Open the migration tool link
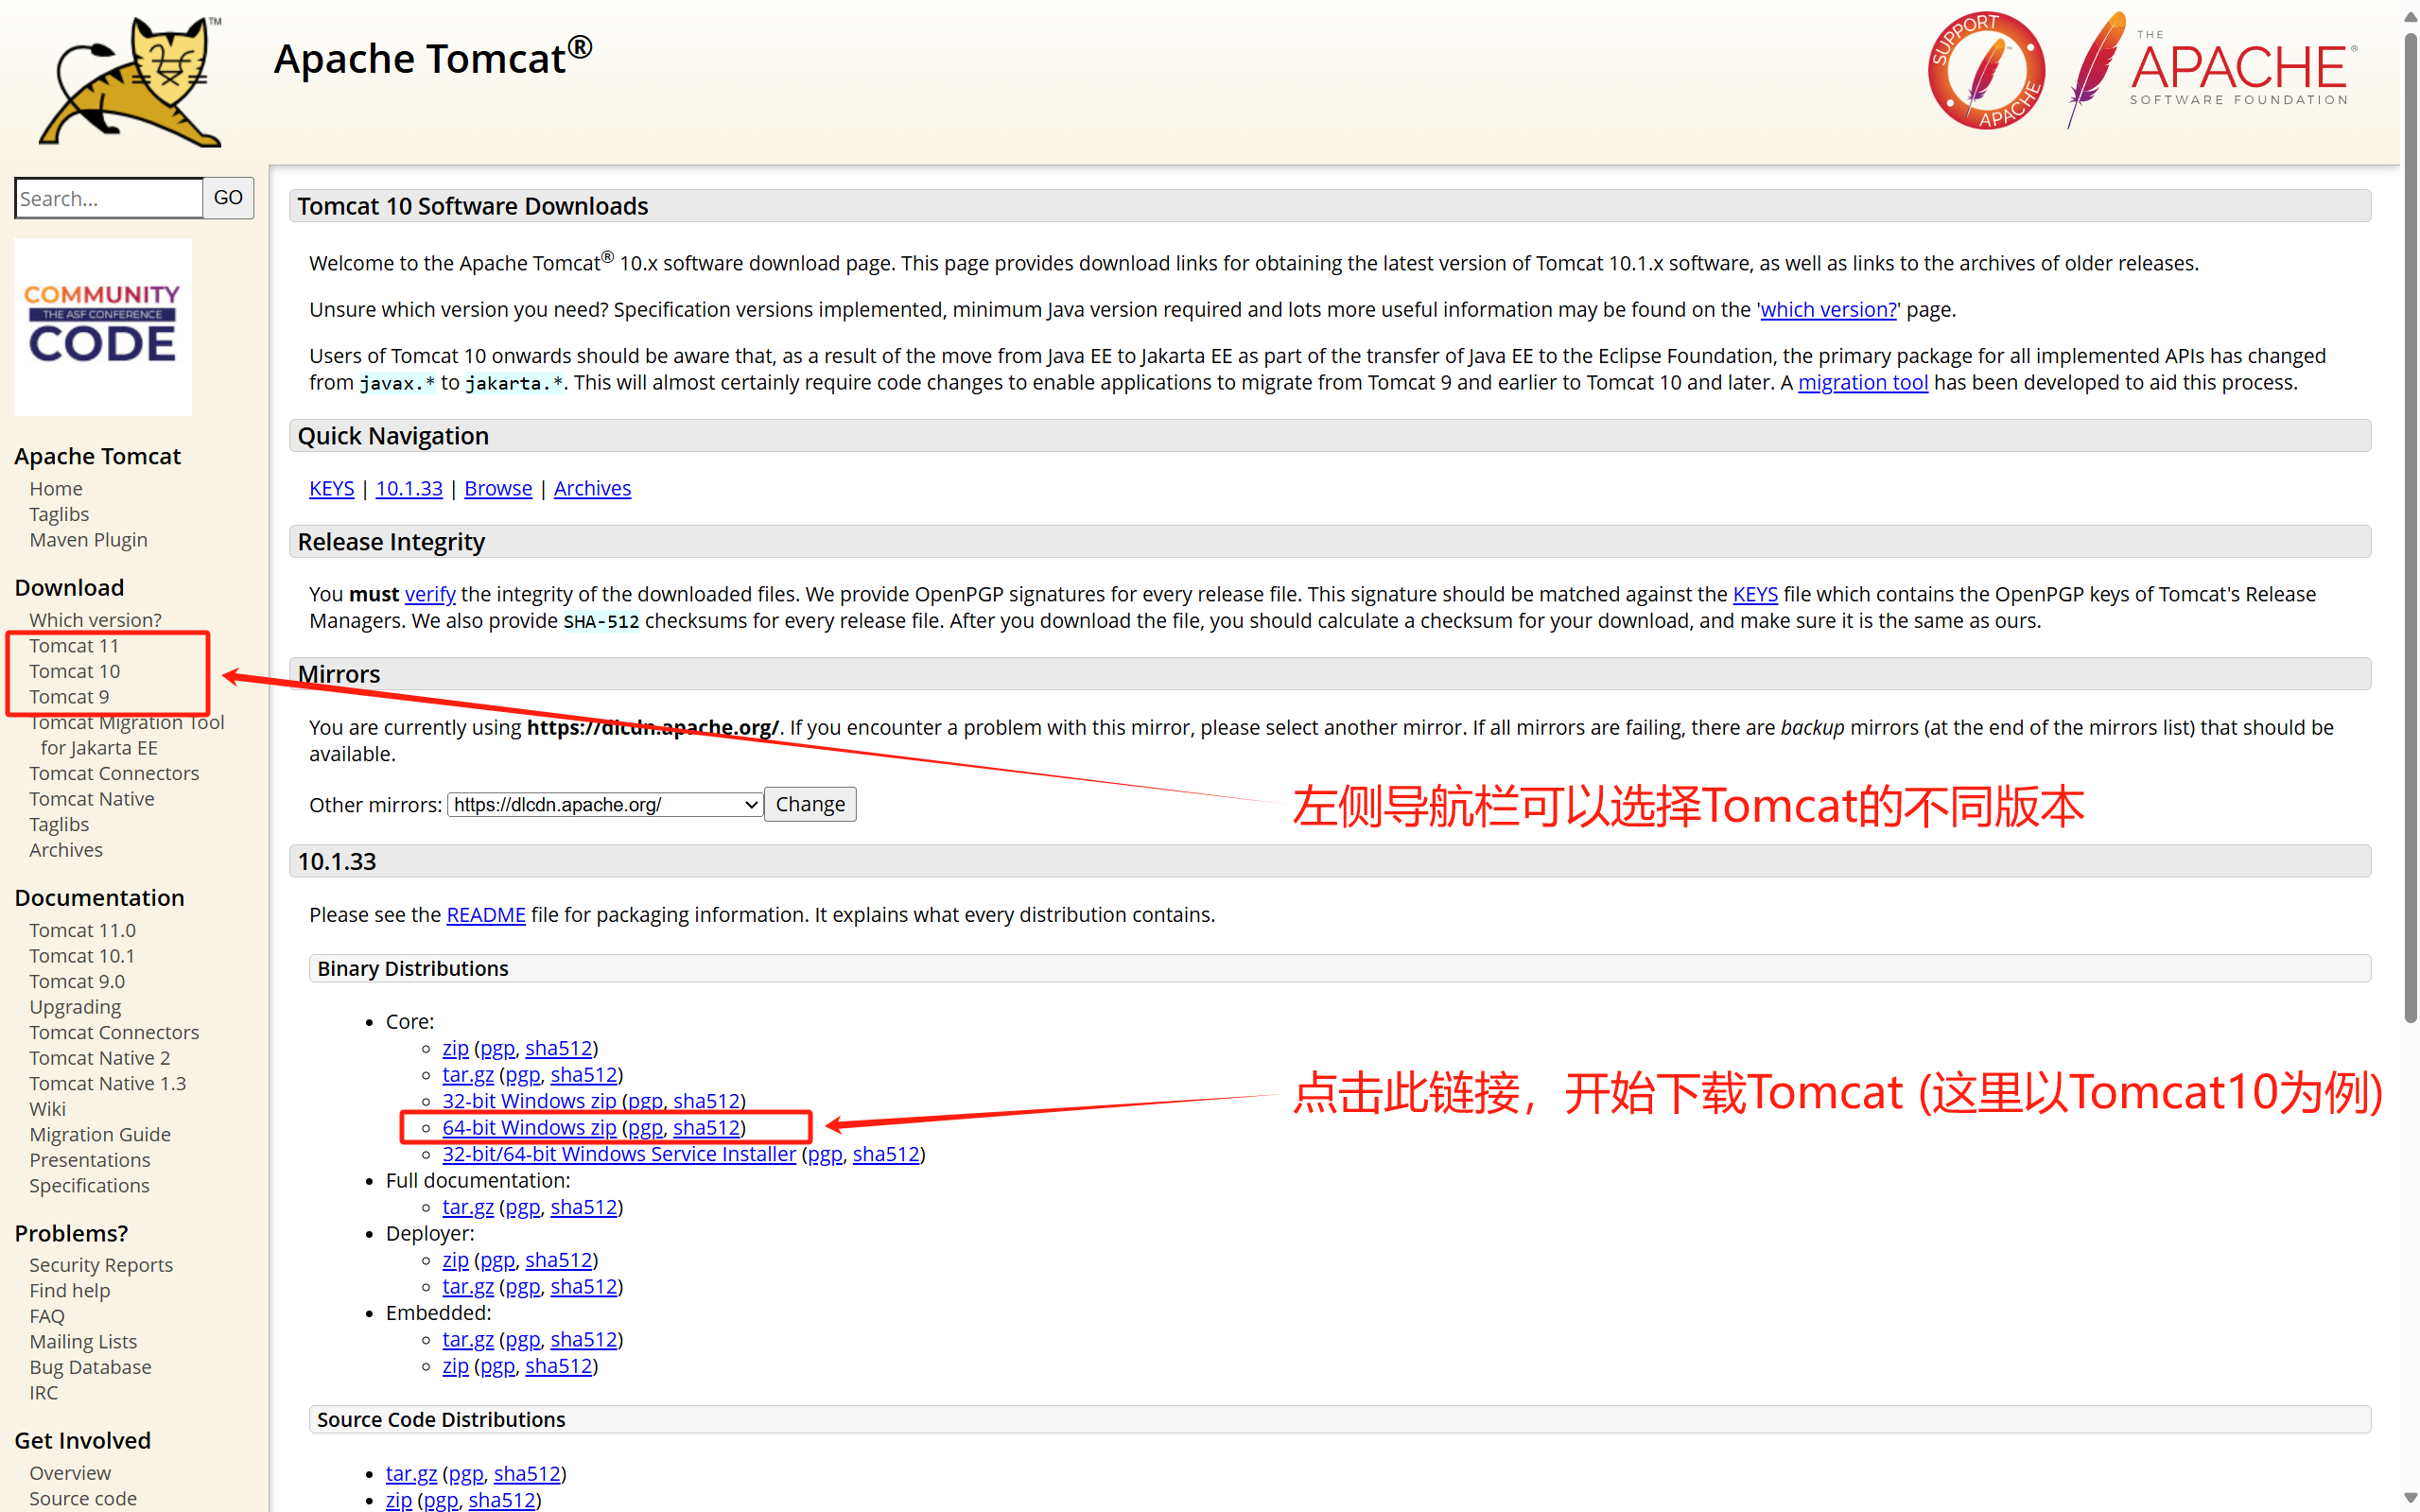This screenshot has width=2420, height=1512. (x=1863, y=382)
